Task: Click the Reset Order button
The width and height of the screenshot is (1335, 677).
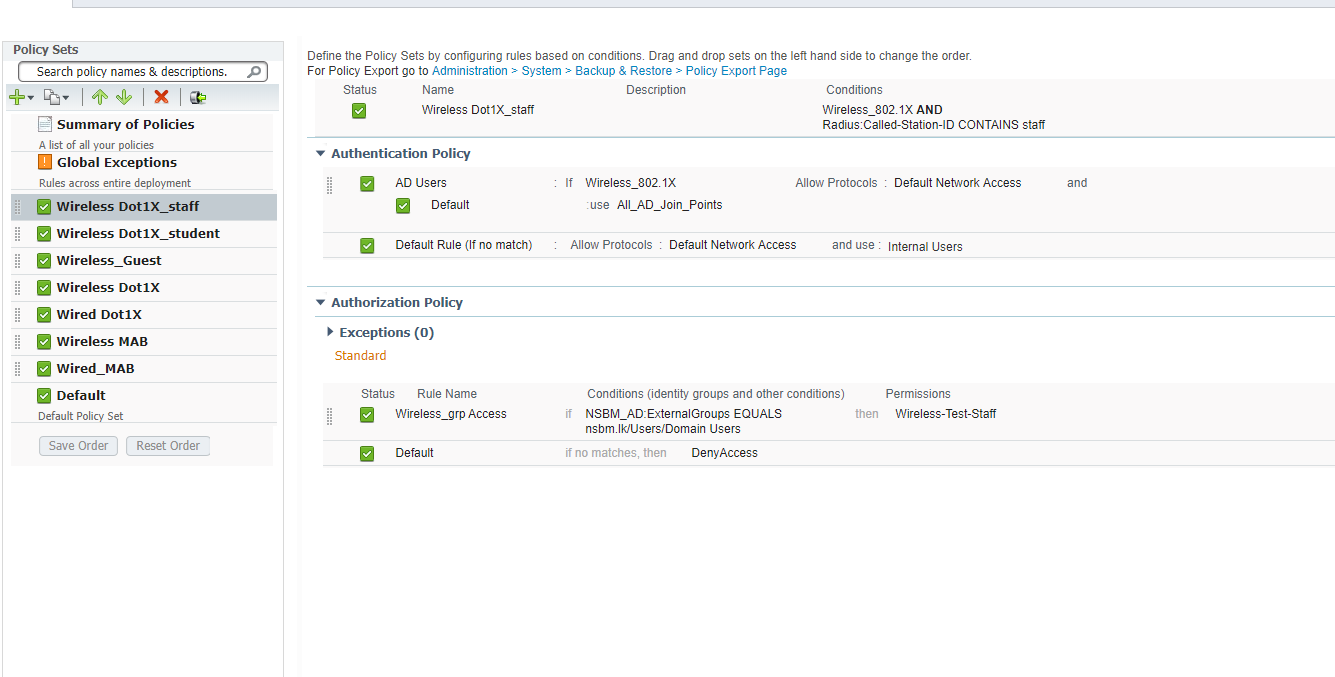Action: point(167,445)
